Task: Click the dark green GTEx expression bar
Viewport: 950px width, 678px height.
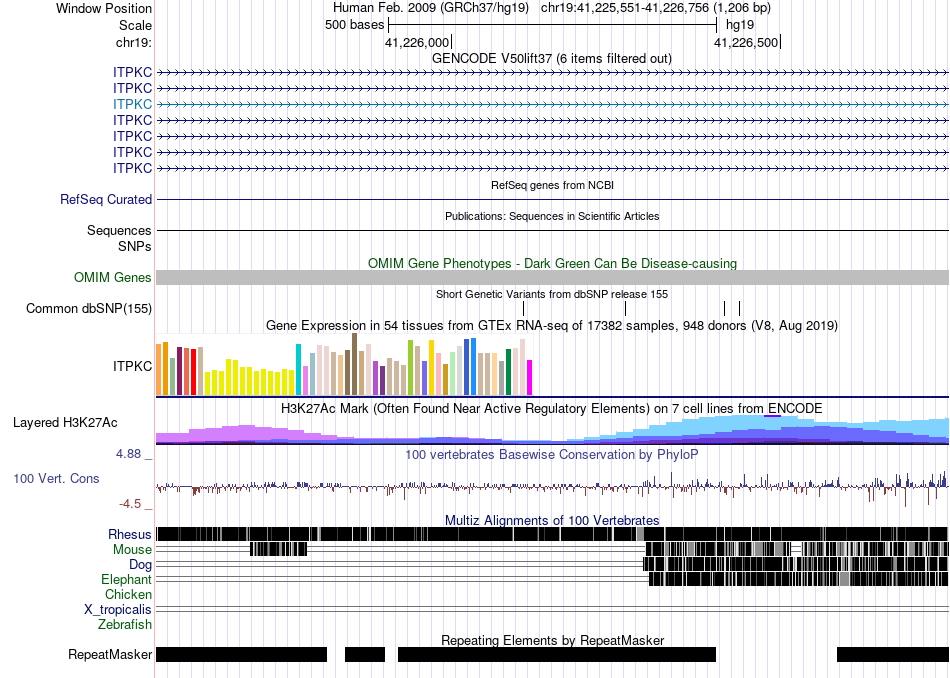Action: [508, 372]
